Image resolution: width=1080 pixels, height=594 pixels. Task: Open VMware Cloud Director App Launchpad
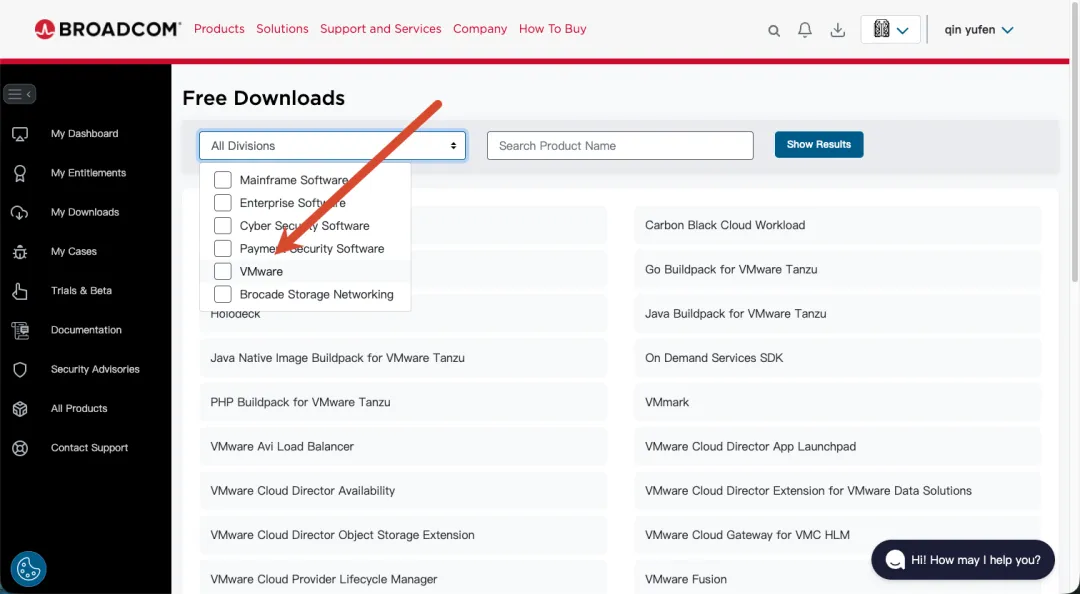pos(837,447)
